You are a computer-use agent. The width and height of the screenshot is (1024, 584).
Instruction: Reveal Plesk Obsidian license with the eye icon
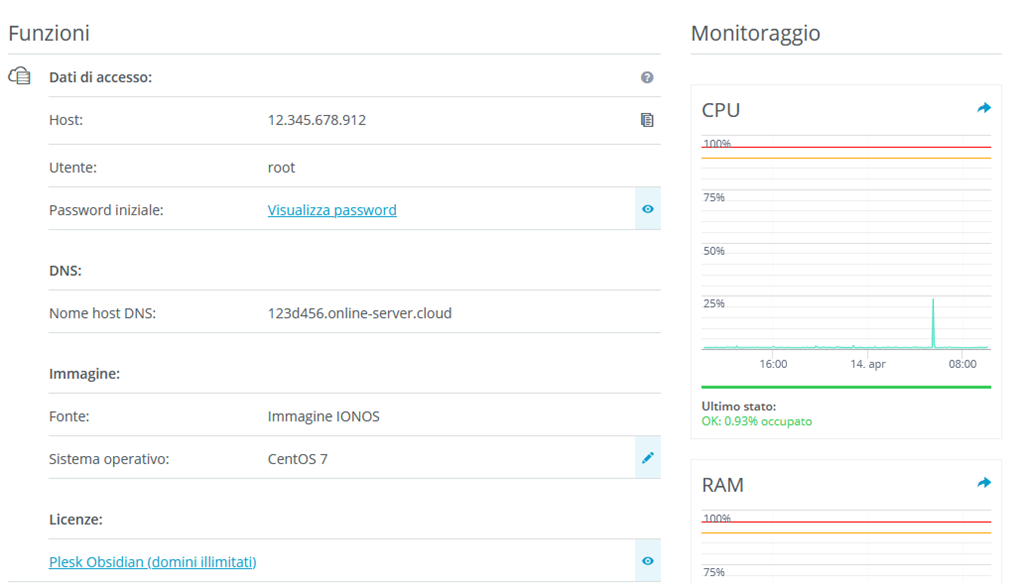pyautogui.click(x=648, y=561)
